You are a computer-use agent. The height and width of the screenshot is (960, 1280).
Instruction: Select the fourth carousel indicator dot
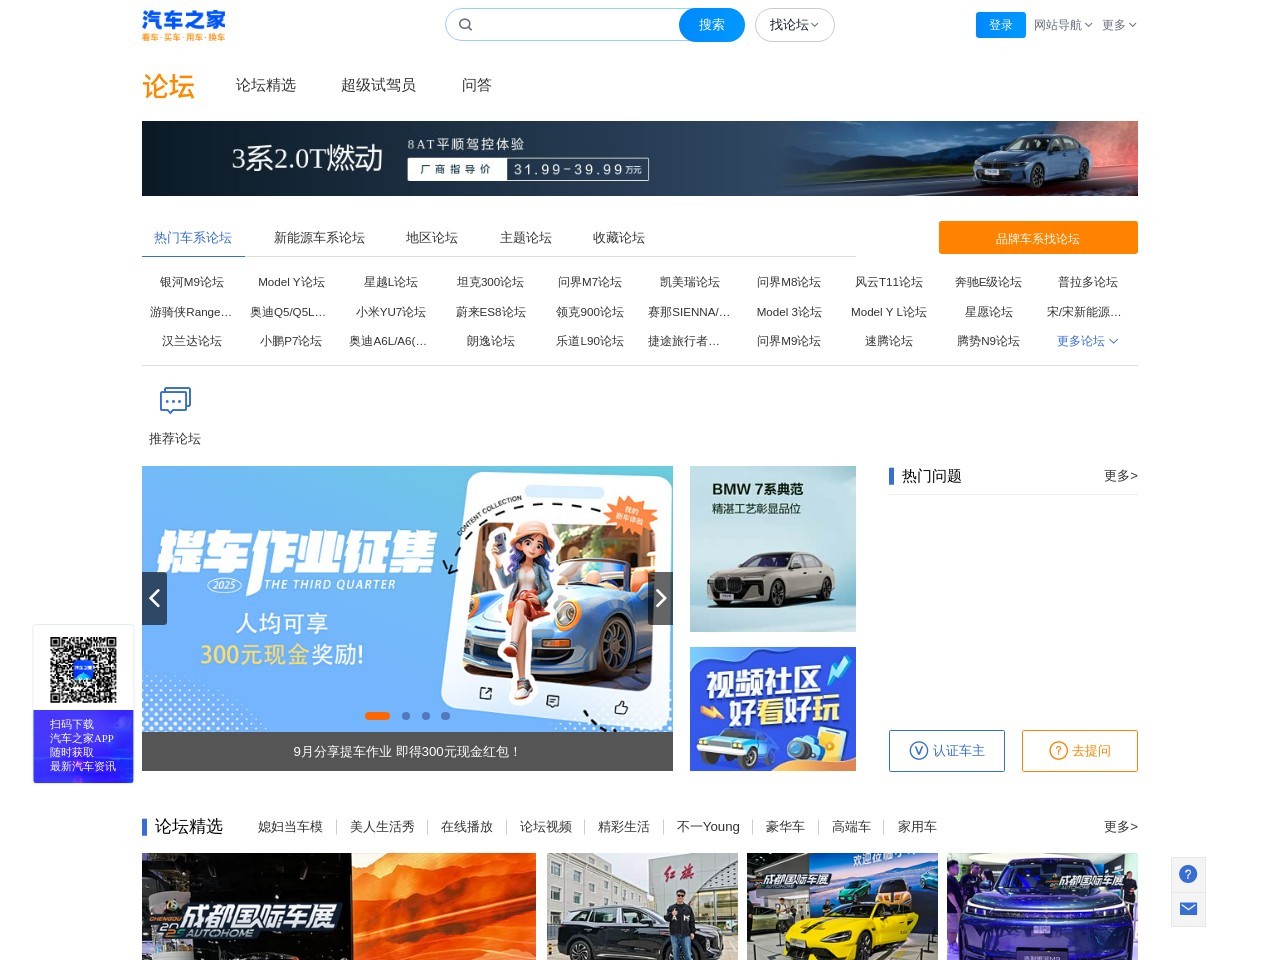click(446, 716)
